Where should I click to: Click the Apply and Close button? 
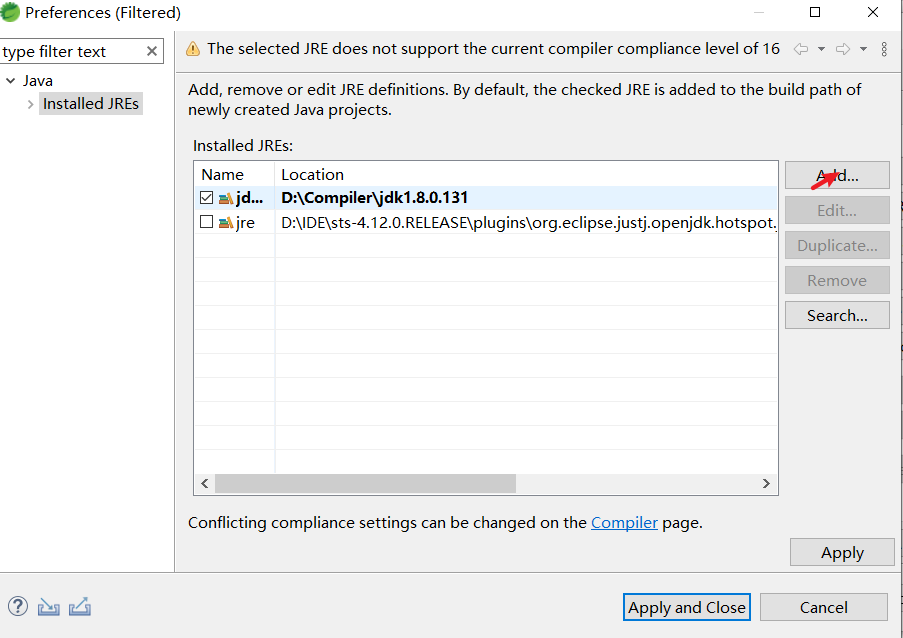pyautogui.click(x=686, y=607)
